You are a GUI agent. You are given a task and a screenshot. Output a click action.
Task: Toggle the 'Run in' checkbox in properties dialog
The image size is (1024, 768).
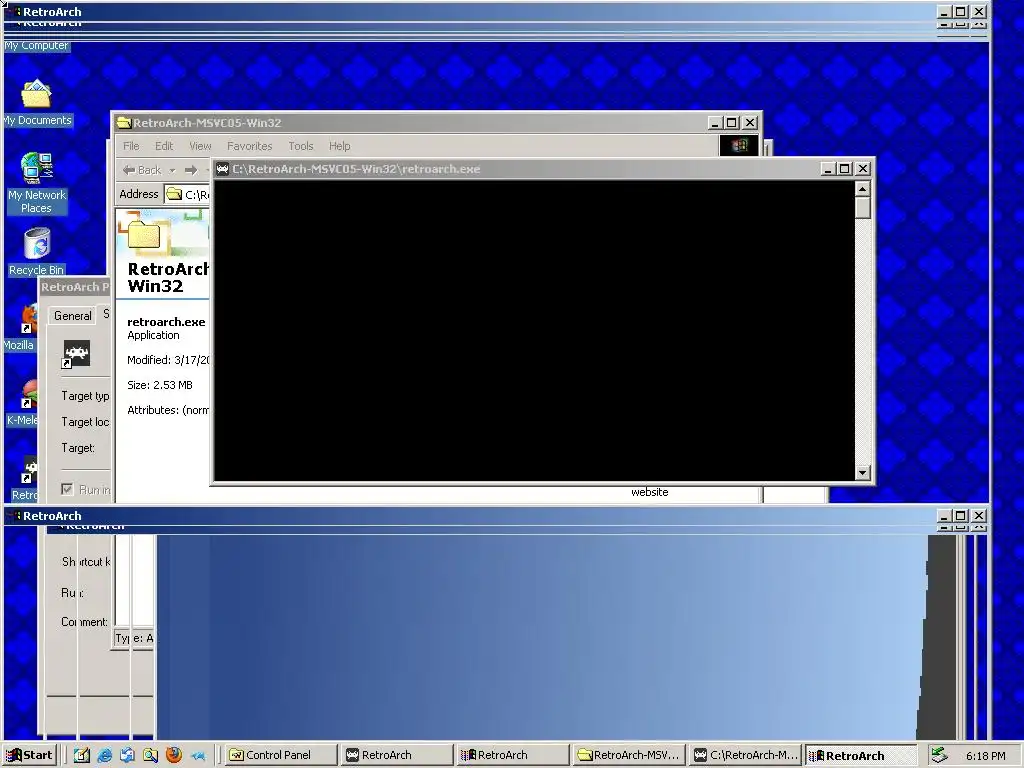click(x=67, y=488)
